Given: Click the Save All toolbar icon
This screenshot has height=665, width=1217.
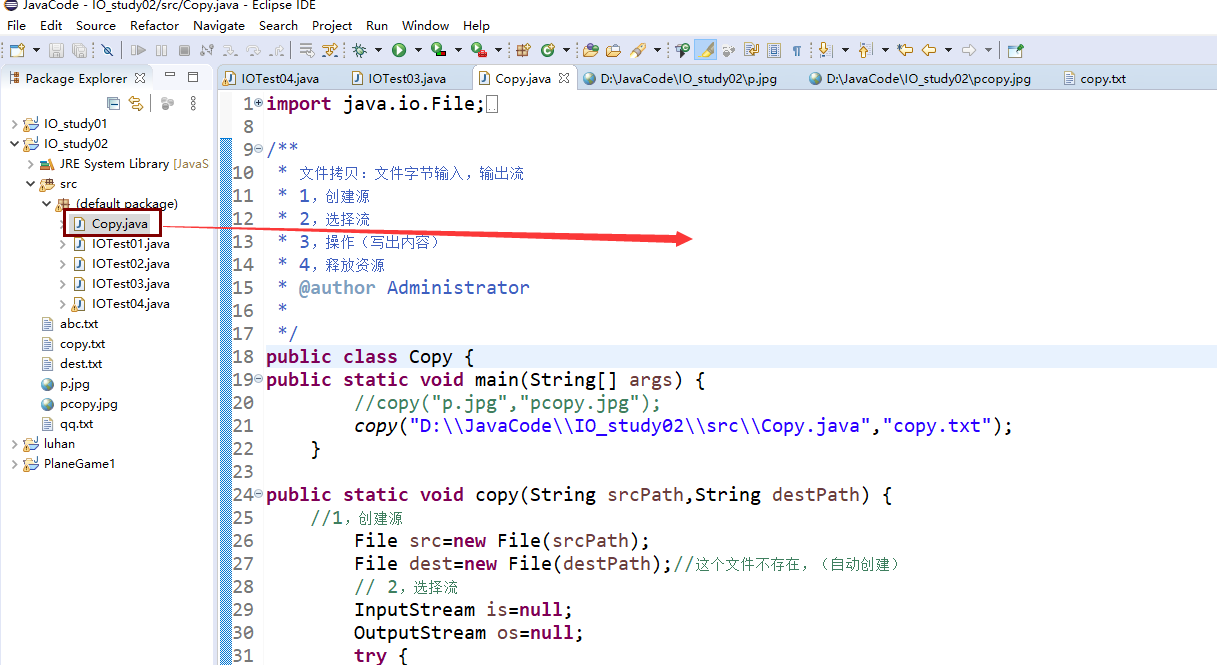Looking at the screenshot, I should click(x=79, y=50).
